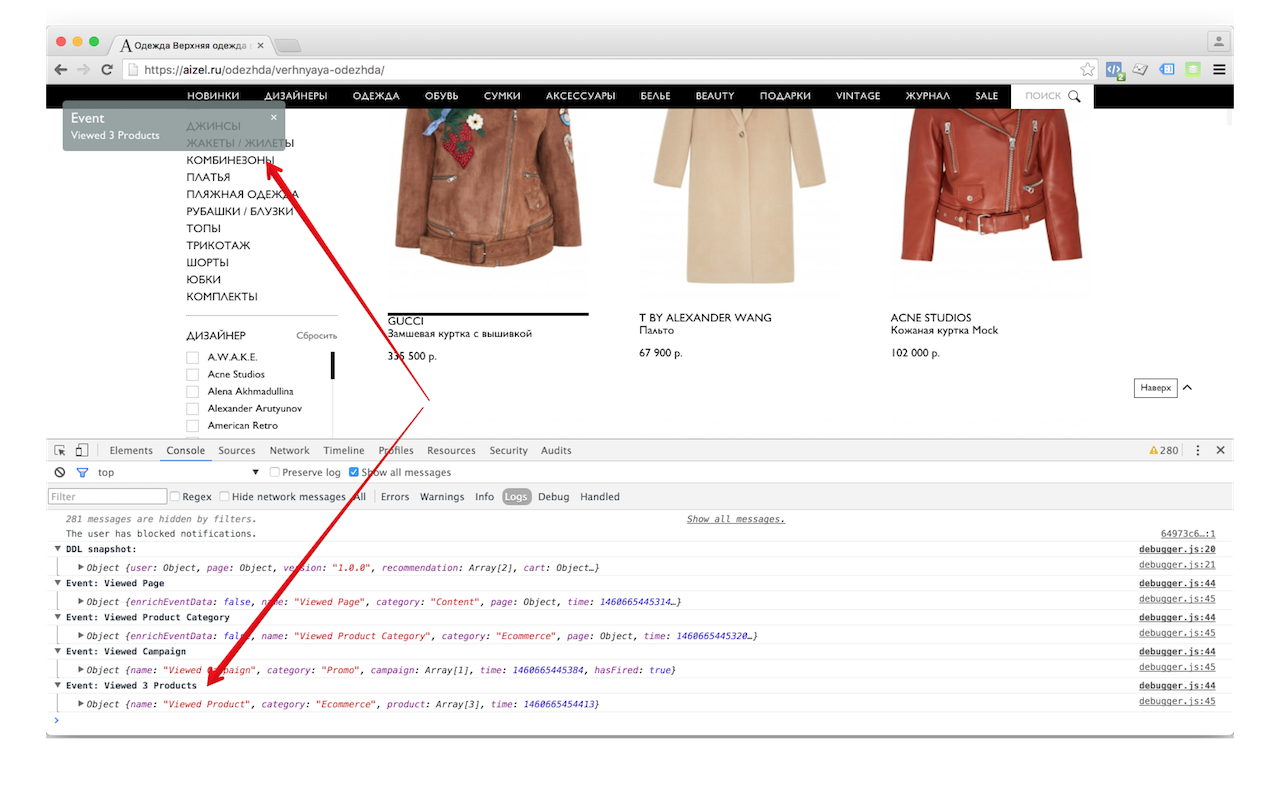The height and width of the screenshot is (800, 1280).
Task: Select the ПЛАТЬЯ category
Action: click(208, 178)
